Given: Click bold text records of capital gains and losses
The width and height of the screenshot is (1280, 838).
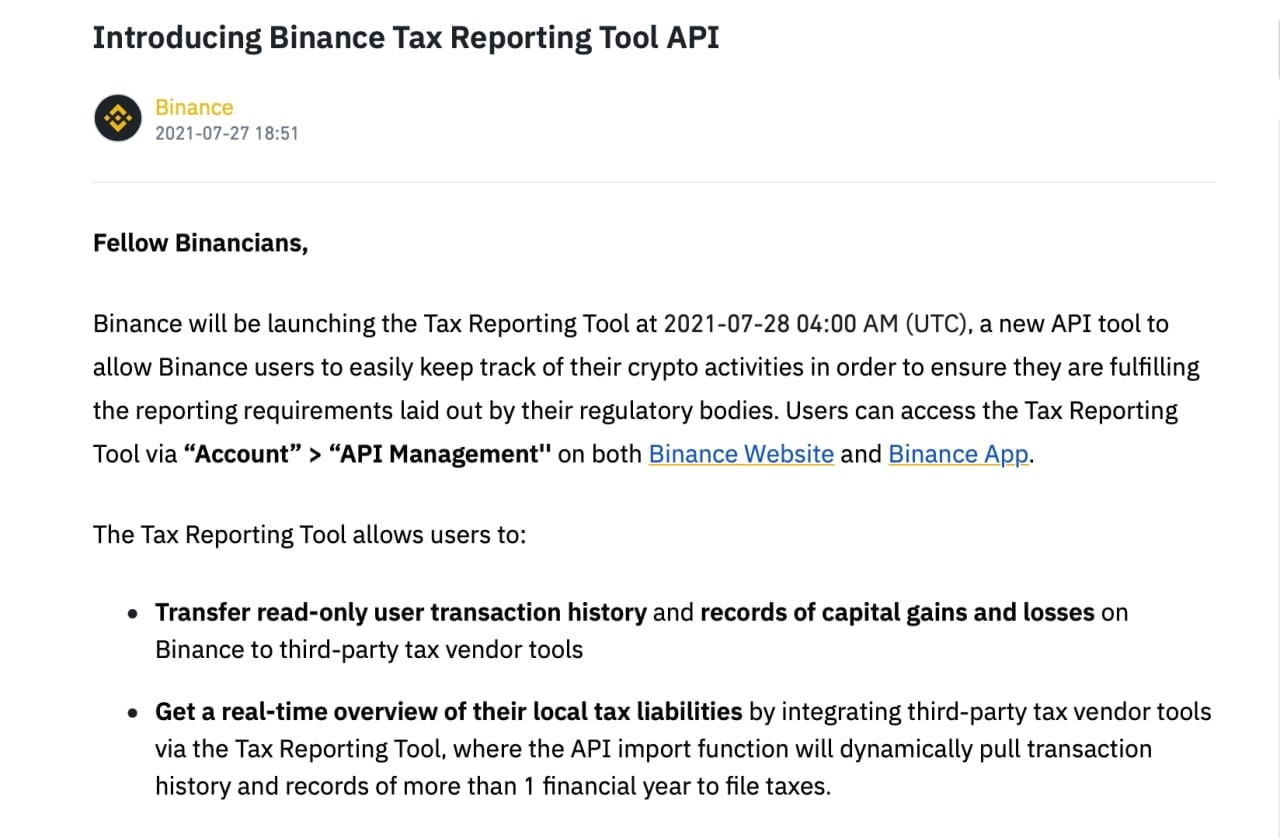Looking at the screenshot, I should pyautogui.click(x=897, y=612).
